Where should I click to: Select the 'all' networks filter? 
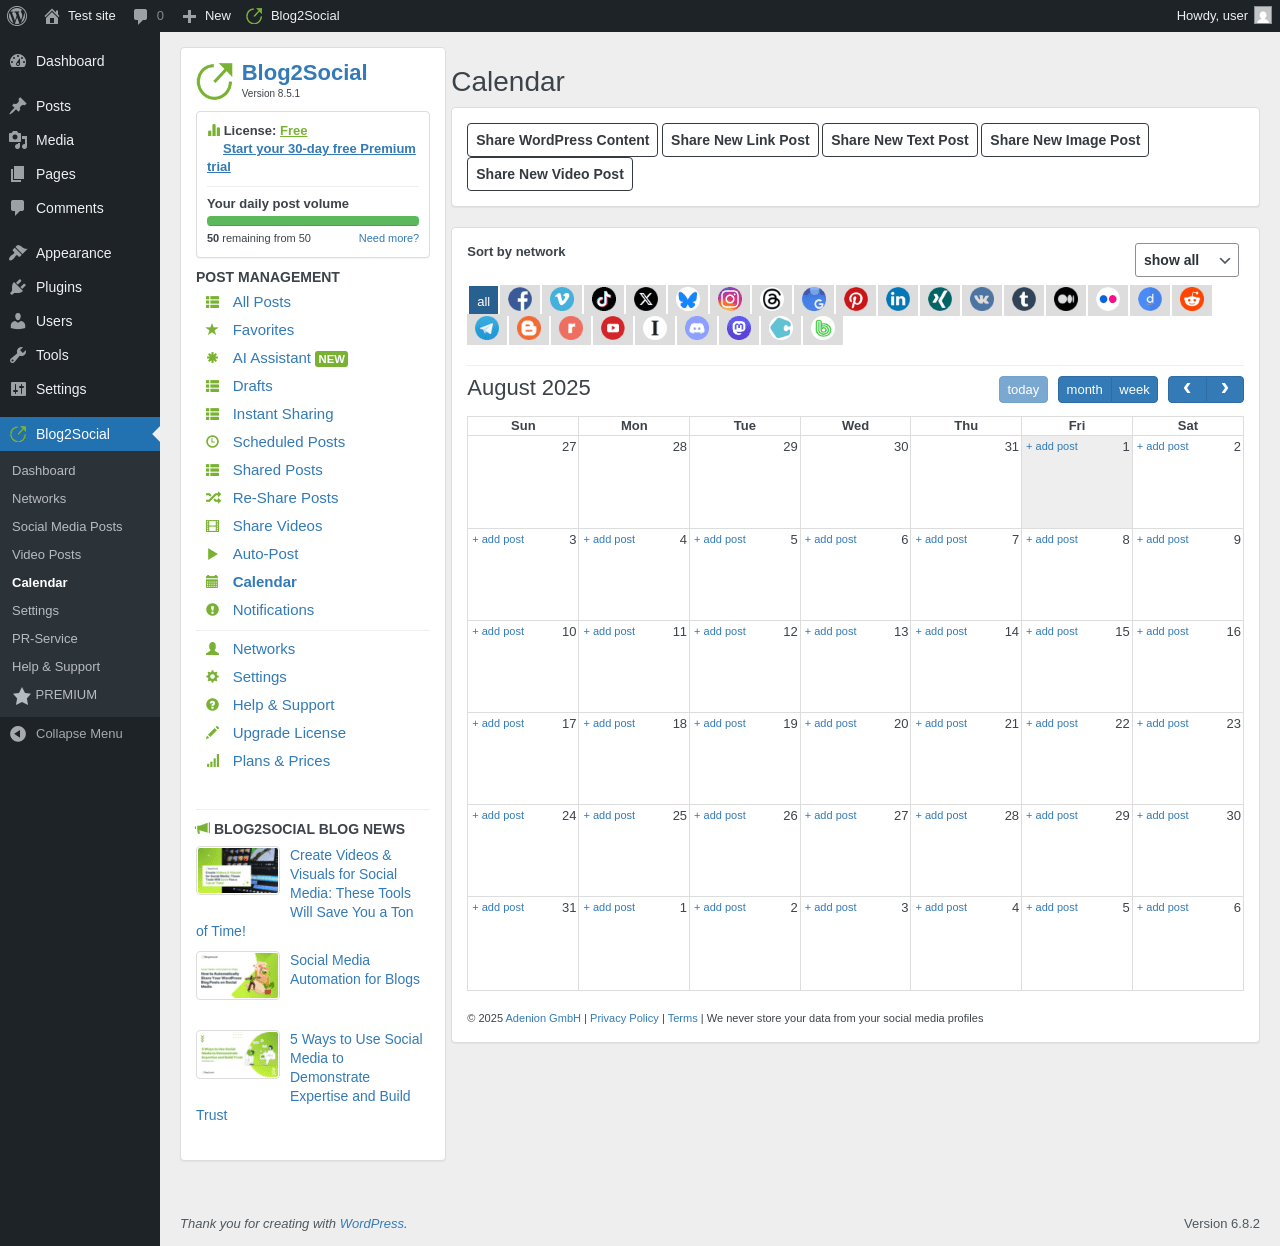[x=483, y=300]
